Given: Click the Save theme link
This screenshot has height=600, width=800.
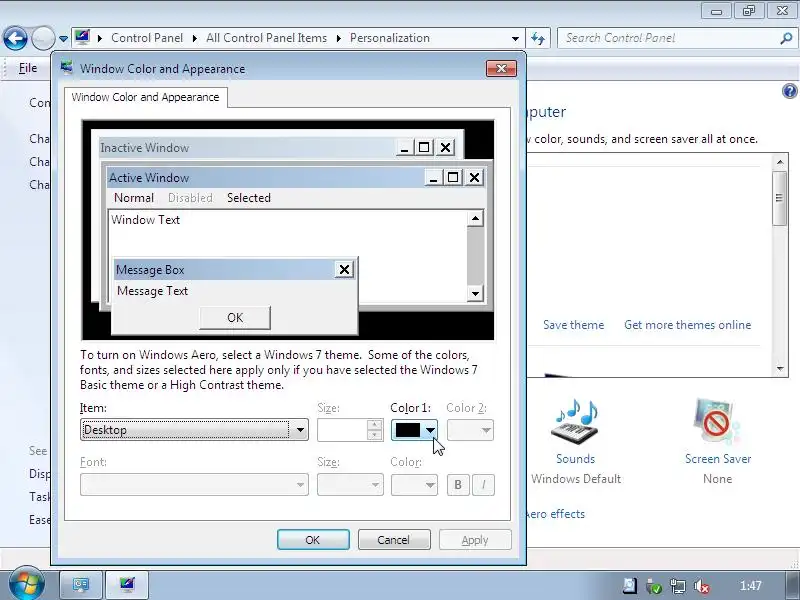Looking at the screenshot, I should [x=573, y=325].
